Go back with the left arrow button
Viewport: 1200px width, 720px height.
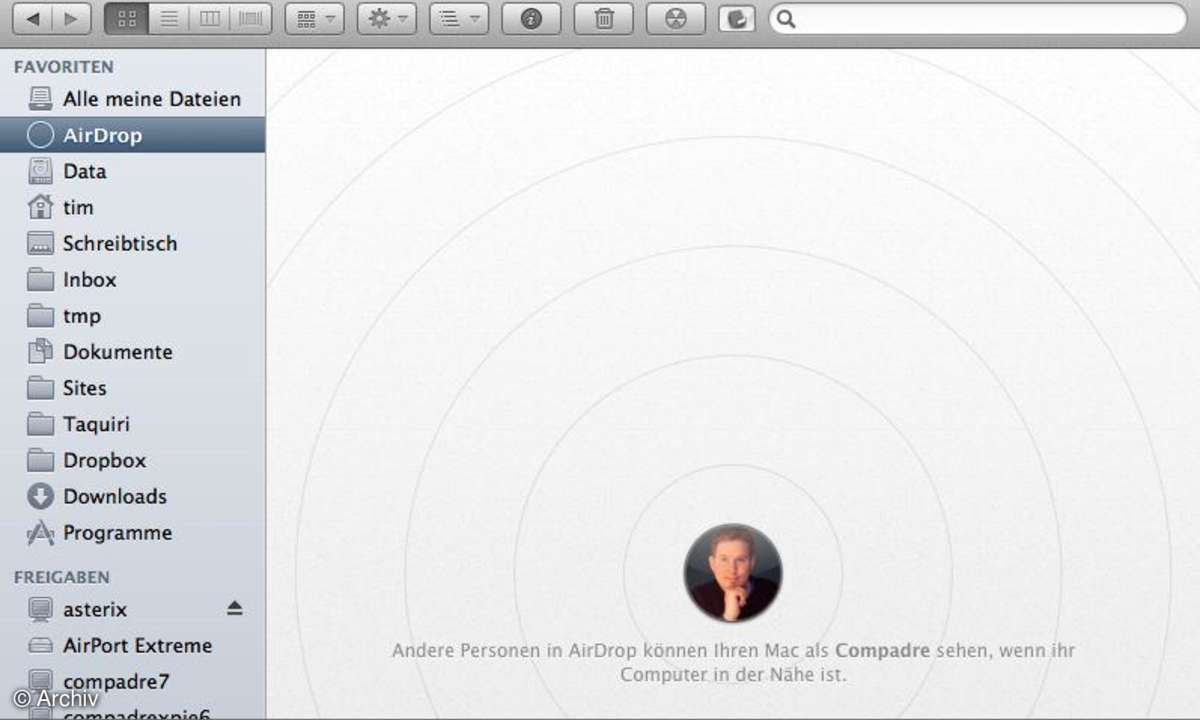tap(34, 18)
